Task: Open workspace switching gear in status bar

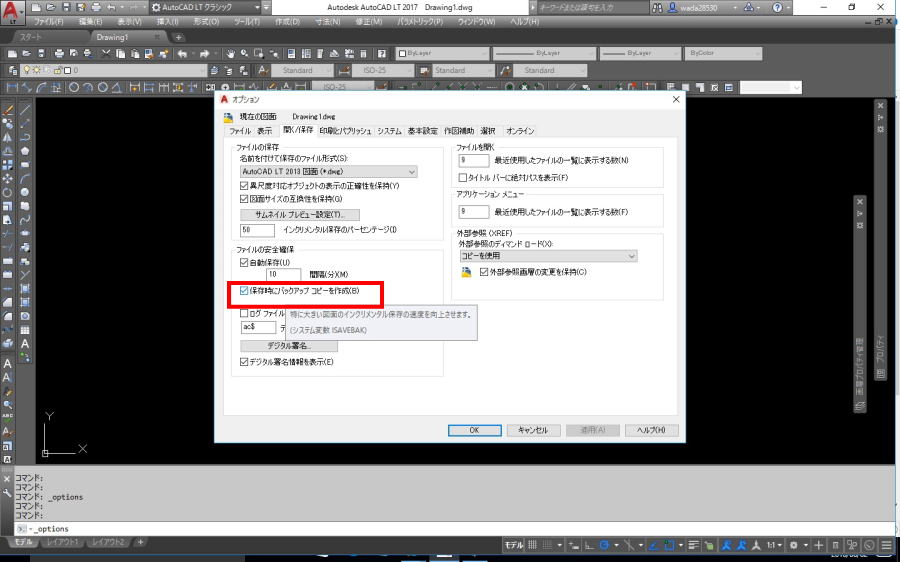Action: pyautogui.click(x=794, y=545)
